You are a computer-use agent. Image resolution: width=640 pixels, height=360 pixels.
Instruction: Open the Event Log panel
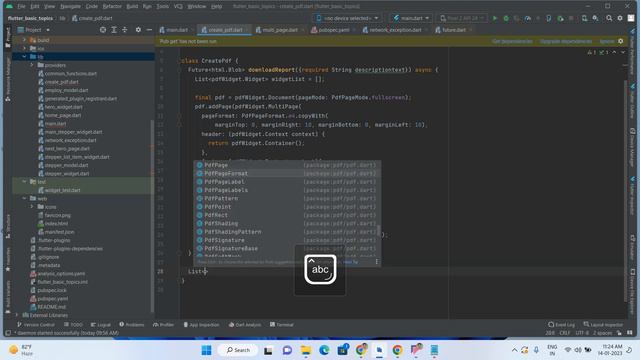tap(561, 324)
